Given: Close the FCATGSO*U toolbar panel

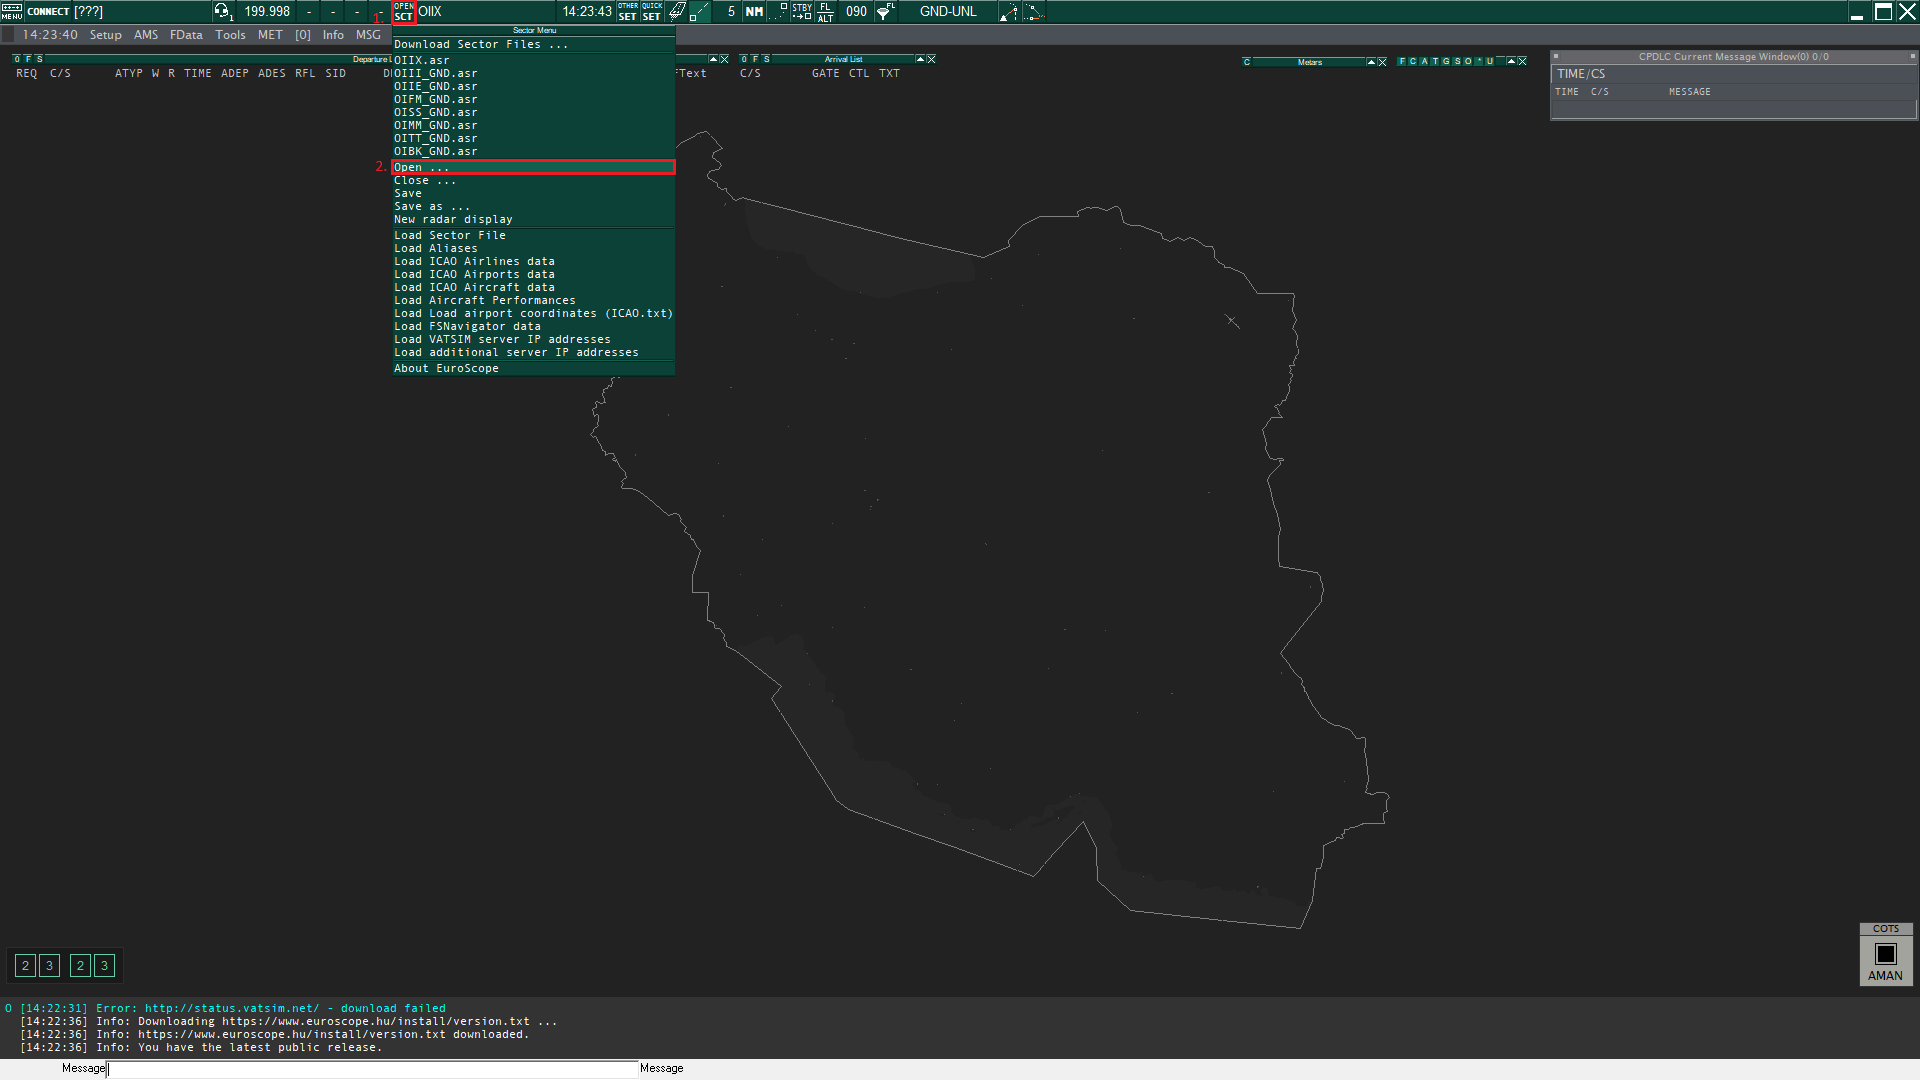Looking at the screenshot, I should pos(1522,61).
